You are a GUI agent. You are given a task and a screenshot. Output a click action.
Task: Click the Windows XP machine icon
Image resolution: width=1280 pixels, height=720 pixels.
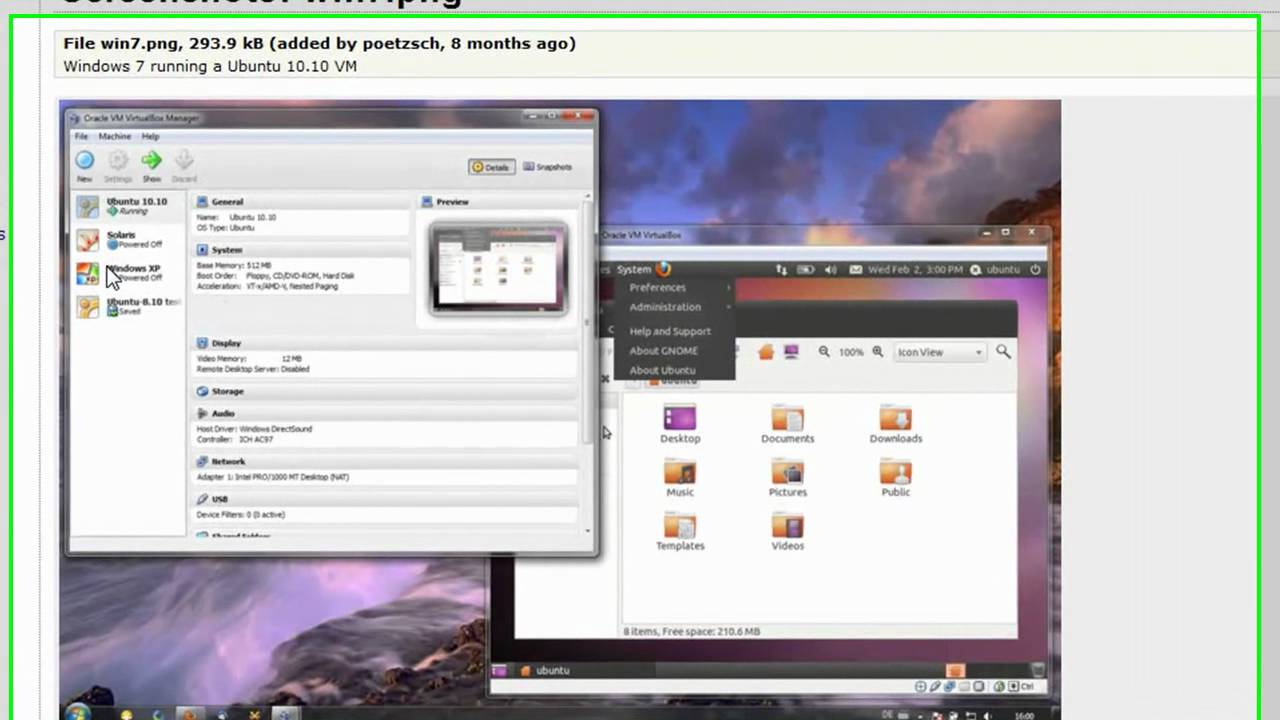click(x=89, y=273)
